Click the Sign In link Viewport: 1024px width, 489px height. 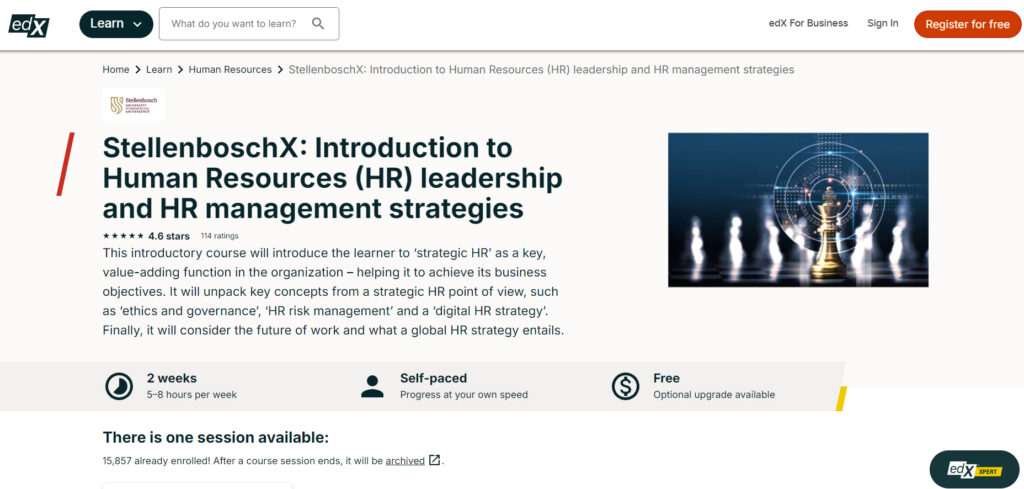[882, 24]
